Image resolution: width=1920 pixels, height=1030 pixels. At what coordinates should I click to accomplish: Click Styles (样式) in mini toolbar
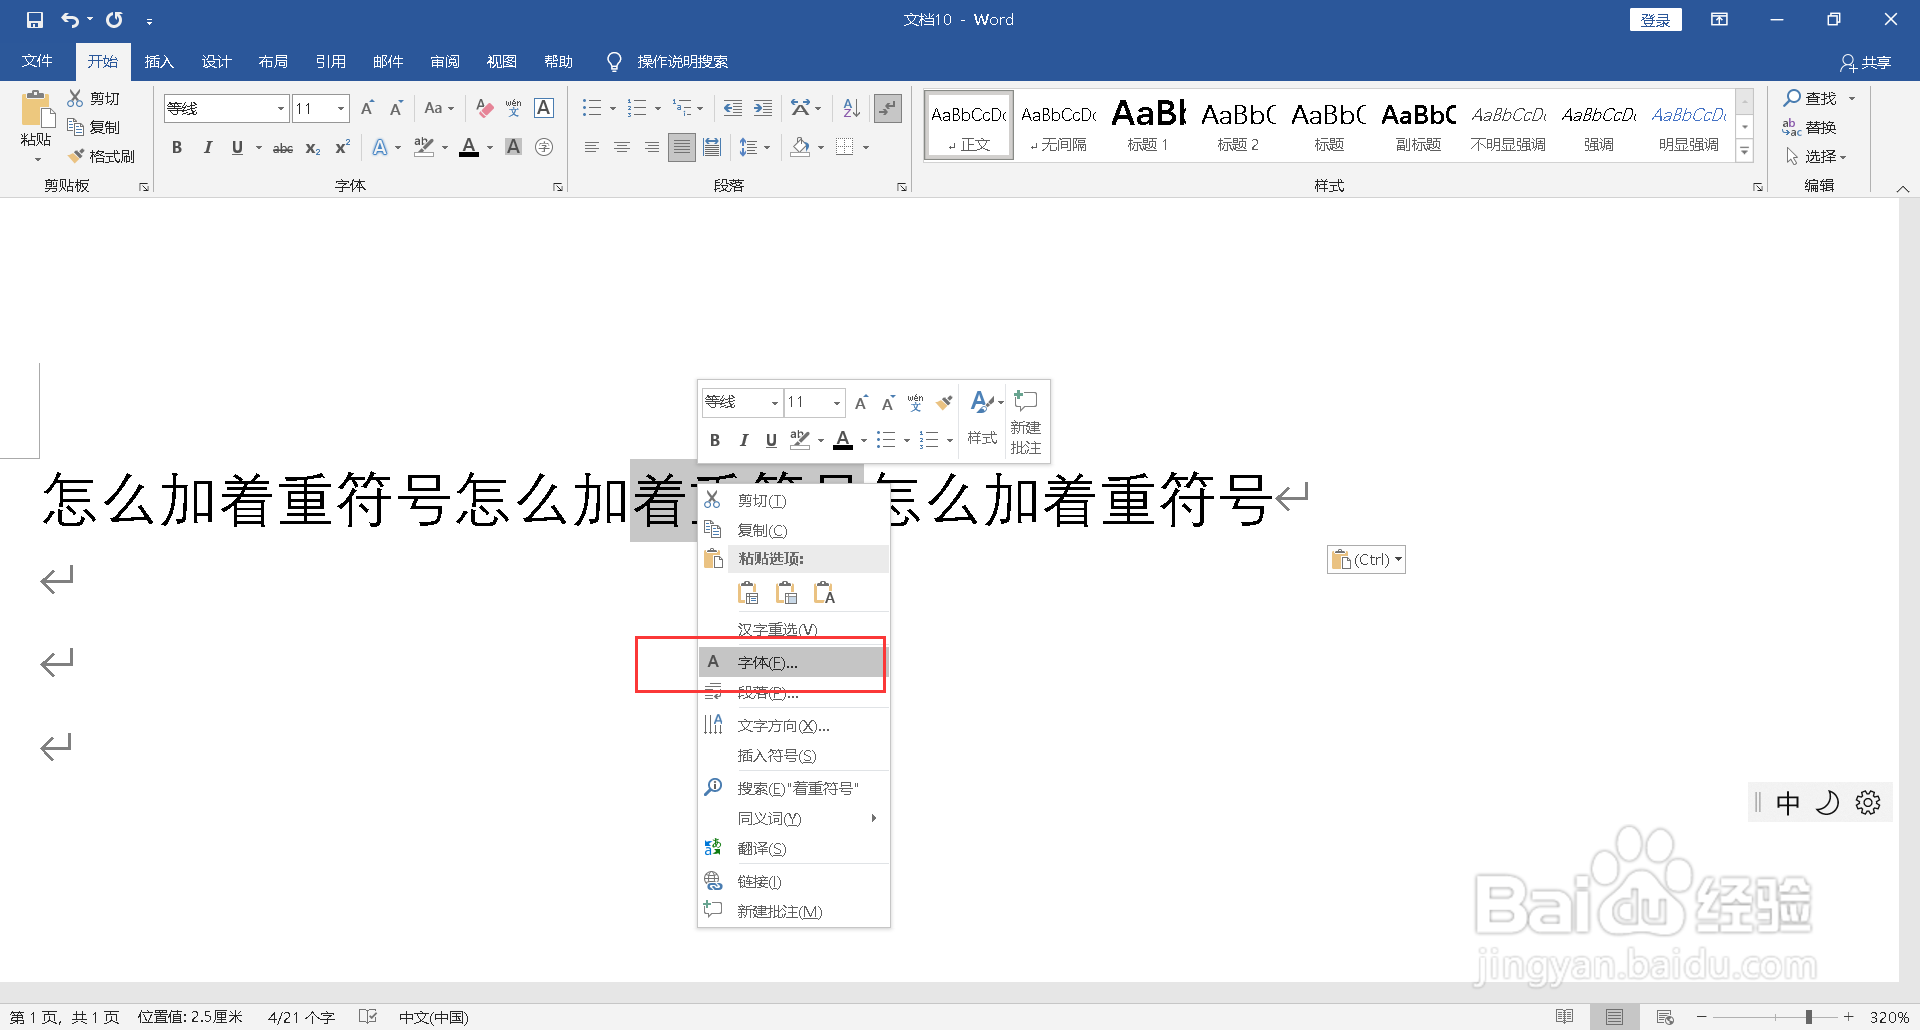click(982, 419)
